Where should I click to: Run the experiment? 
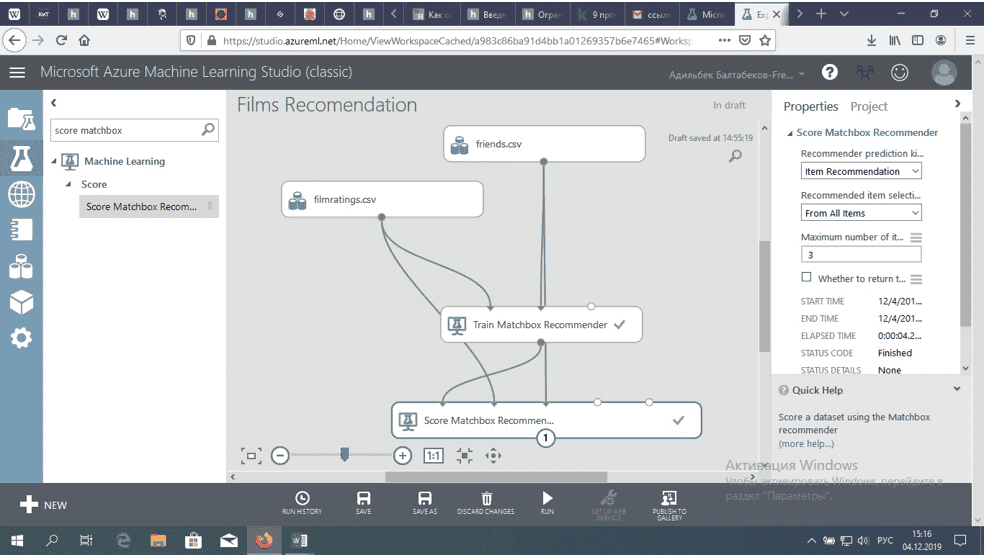tap(547, 503)
